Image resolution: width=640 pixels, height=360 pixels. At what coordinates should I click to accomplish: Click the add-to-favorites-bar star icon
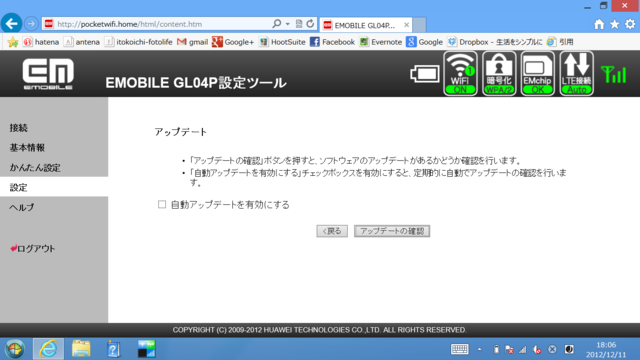[13, 42]
